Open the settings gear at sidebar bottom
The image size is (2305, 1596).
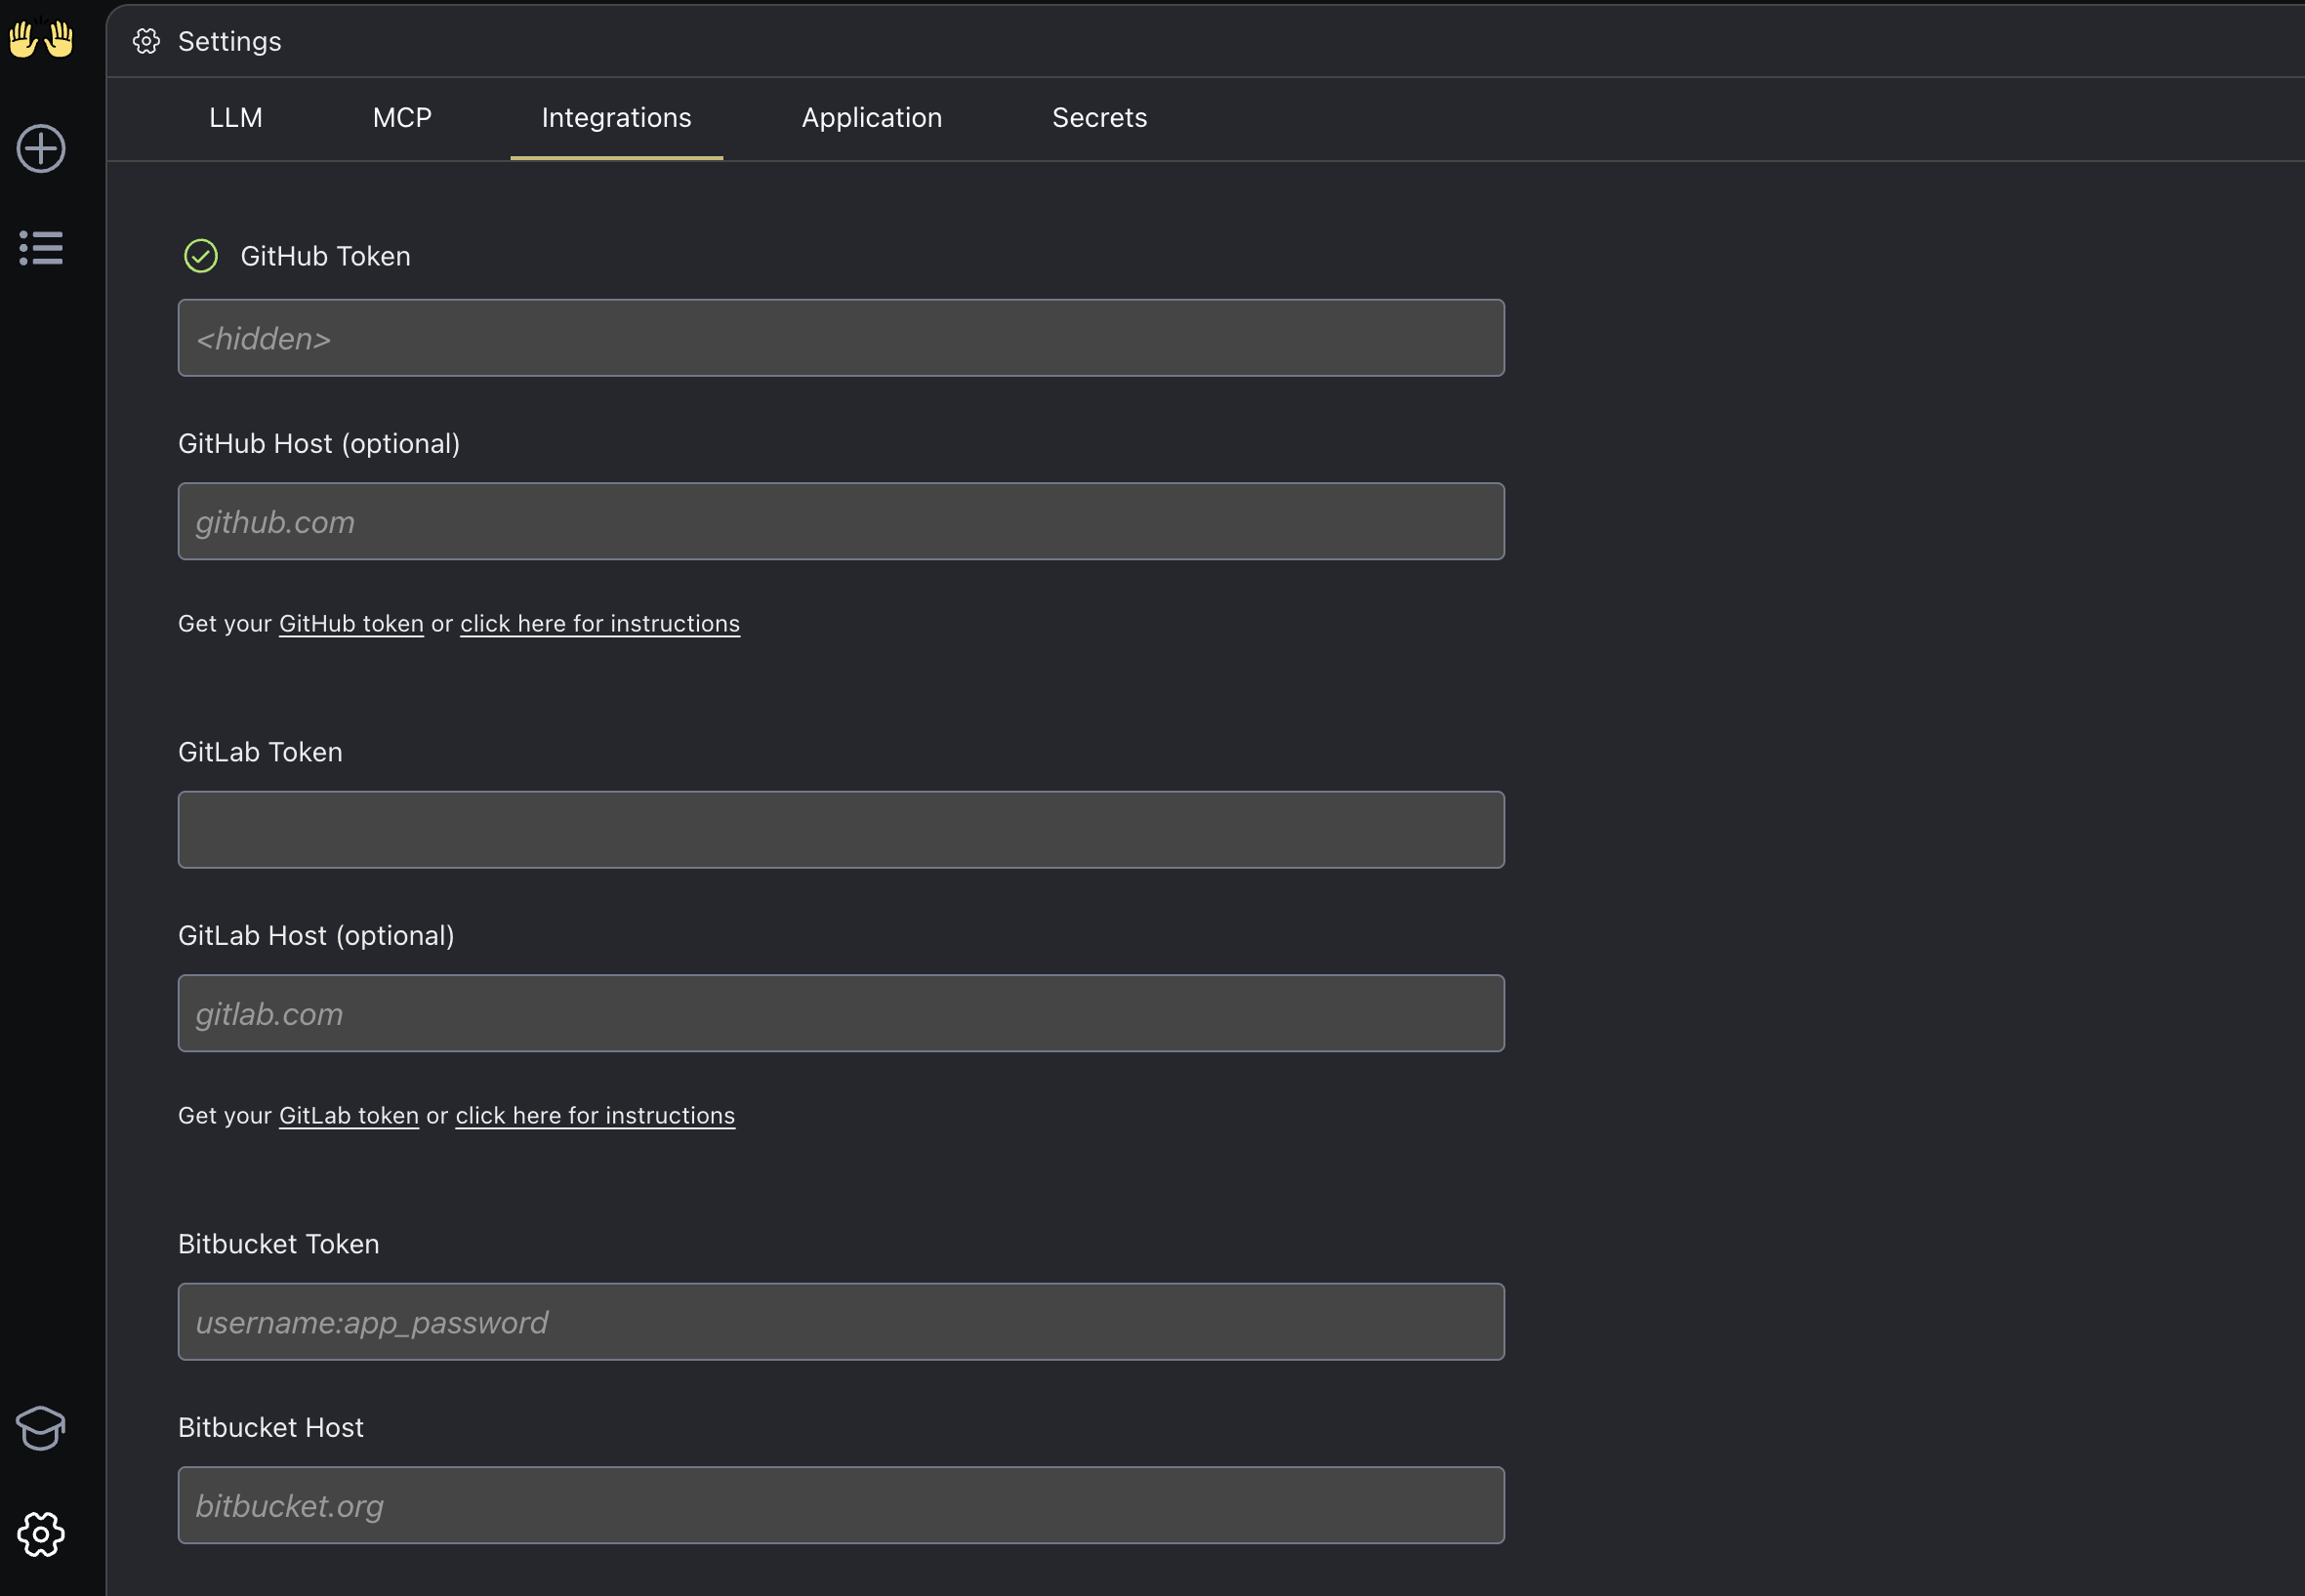click(40, 1535)
